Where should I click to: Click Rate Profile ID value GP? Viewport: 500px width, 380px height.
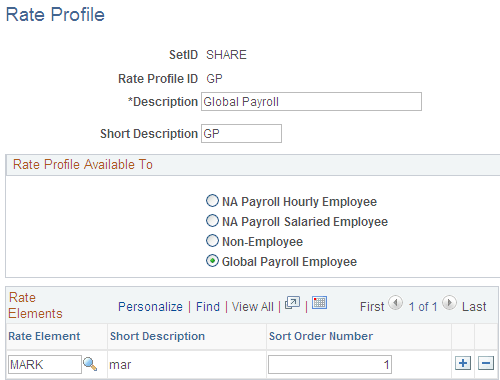pos(214,79)
